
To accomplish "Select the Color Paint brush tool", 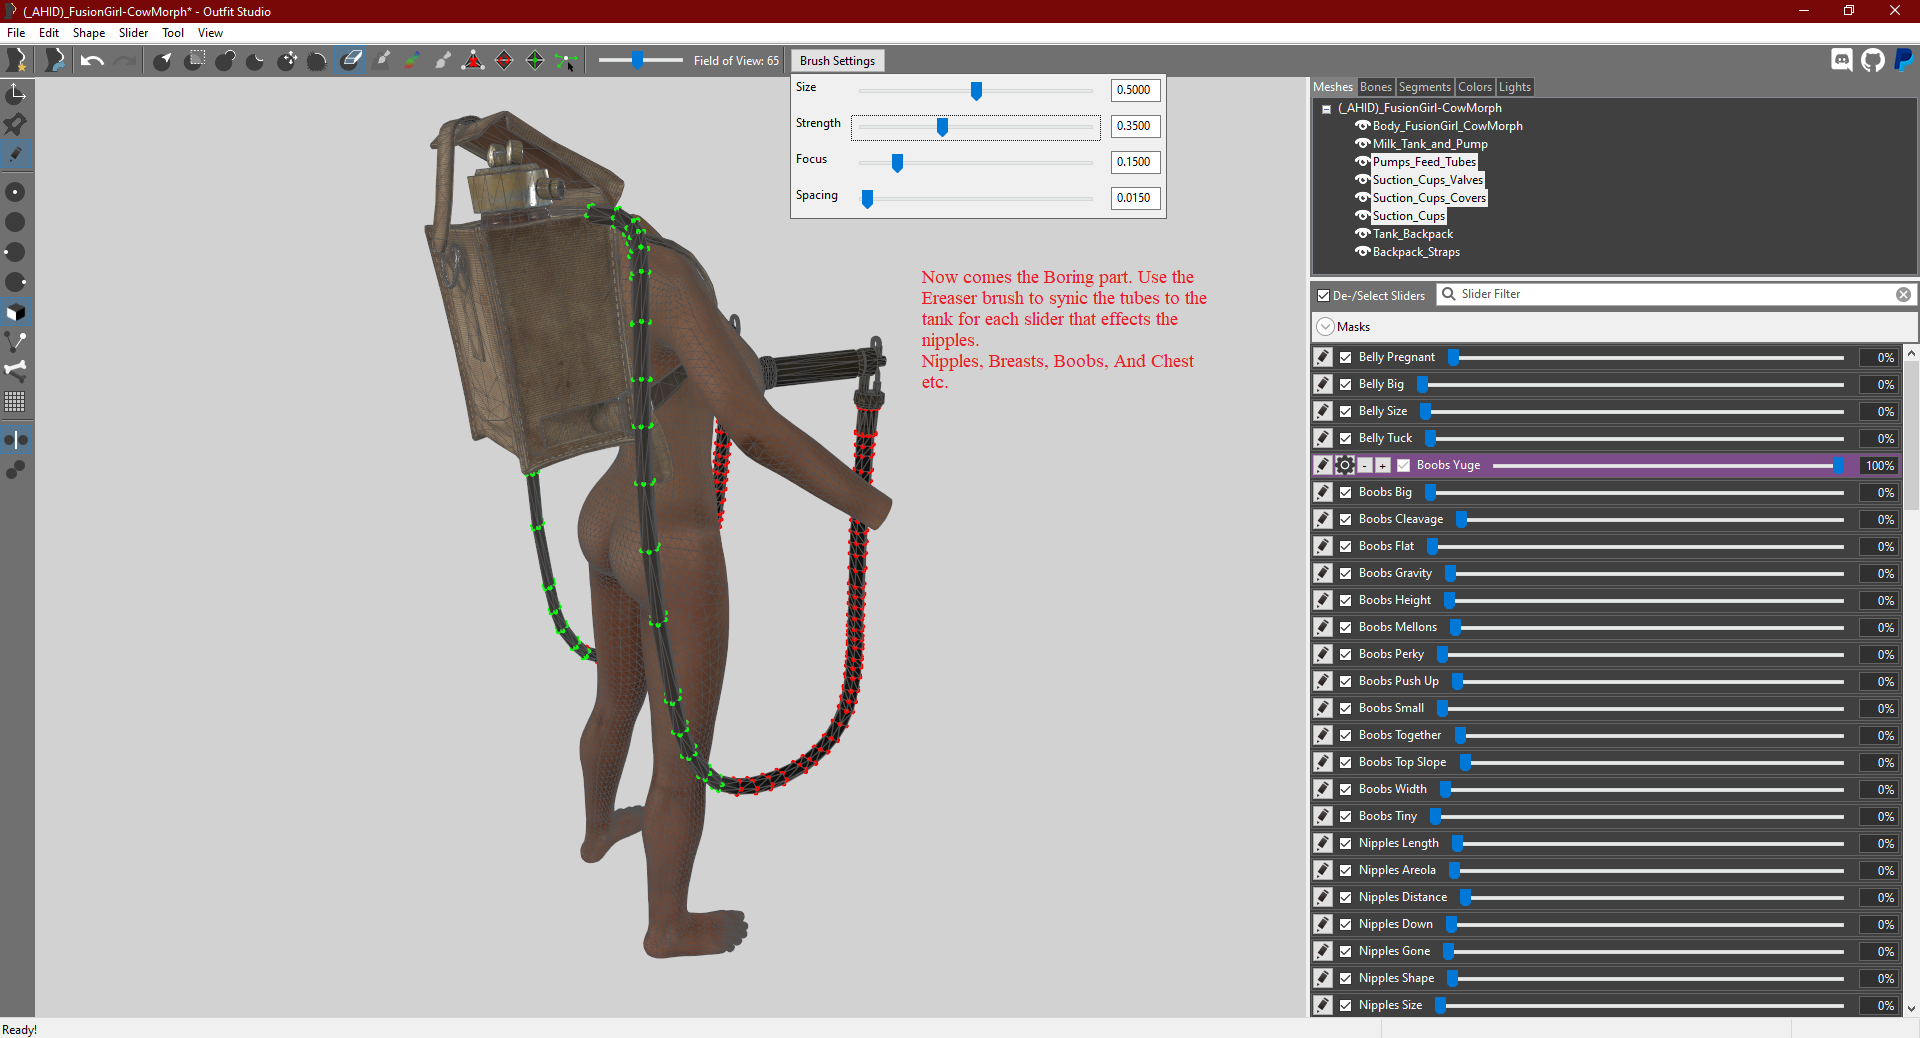I will point(412,61).
